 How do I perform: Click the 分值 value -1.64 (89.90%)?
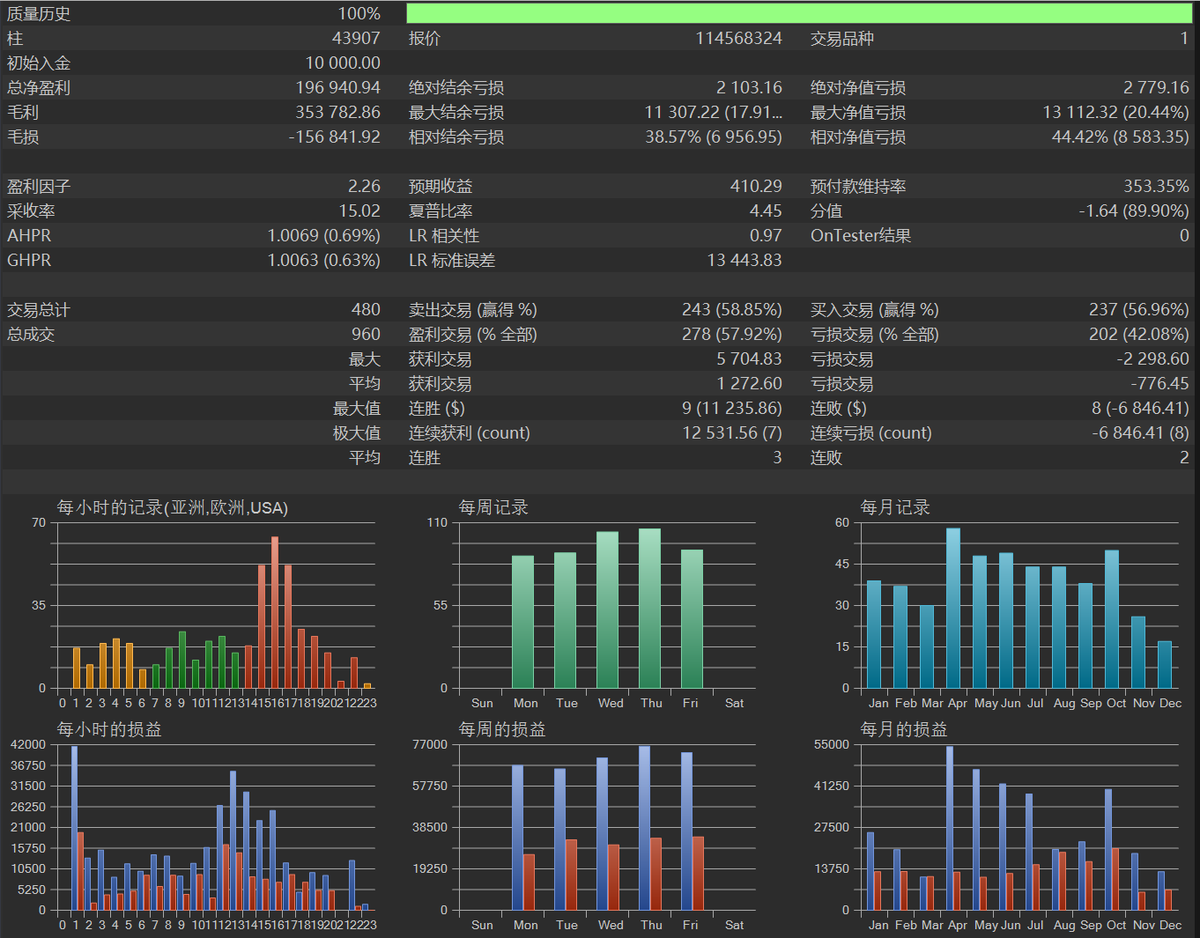coord(1134,211)
